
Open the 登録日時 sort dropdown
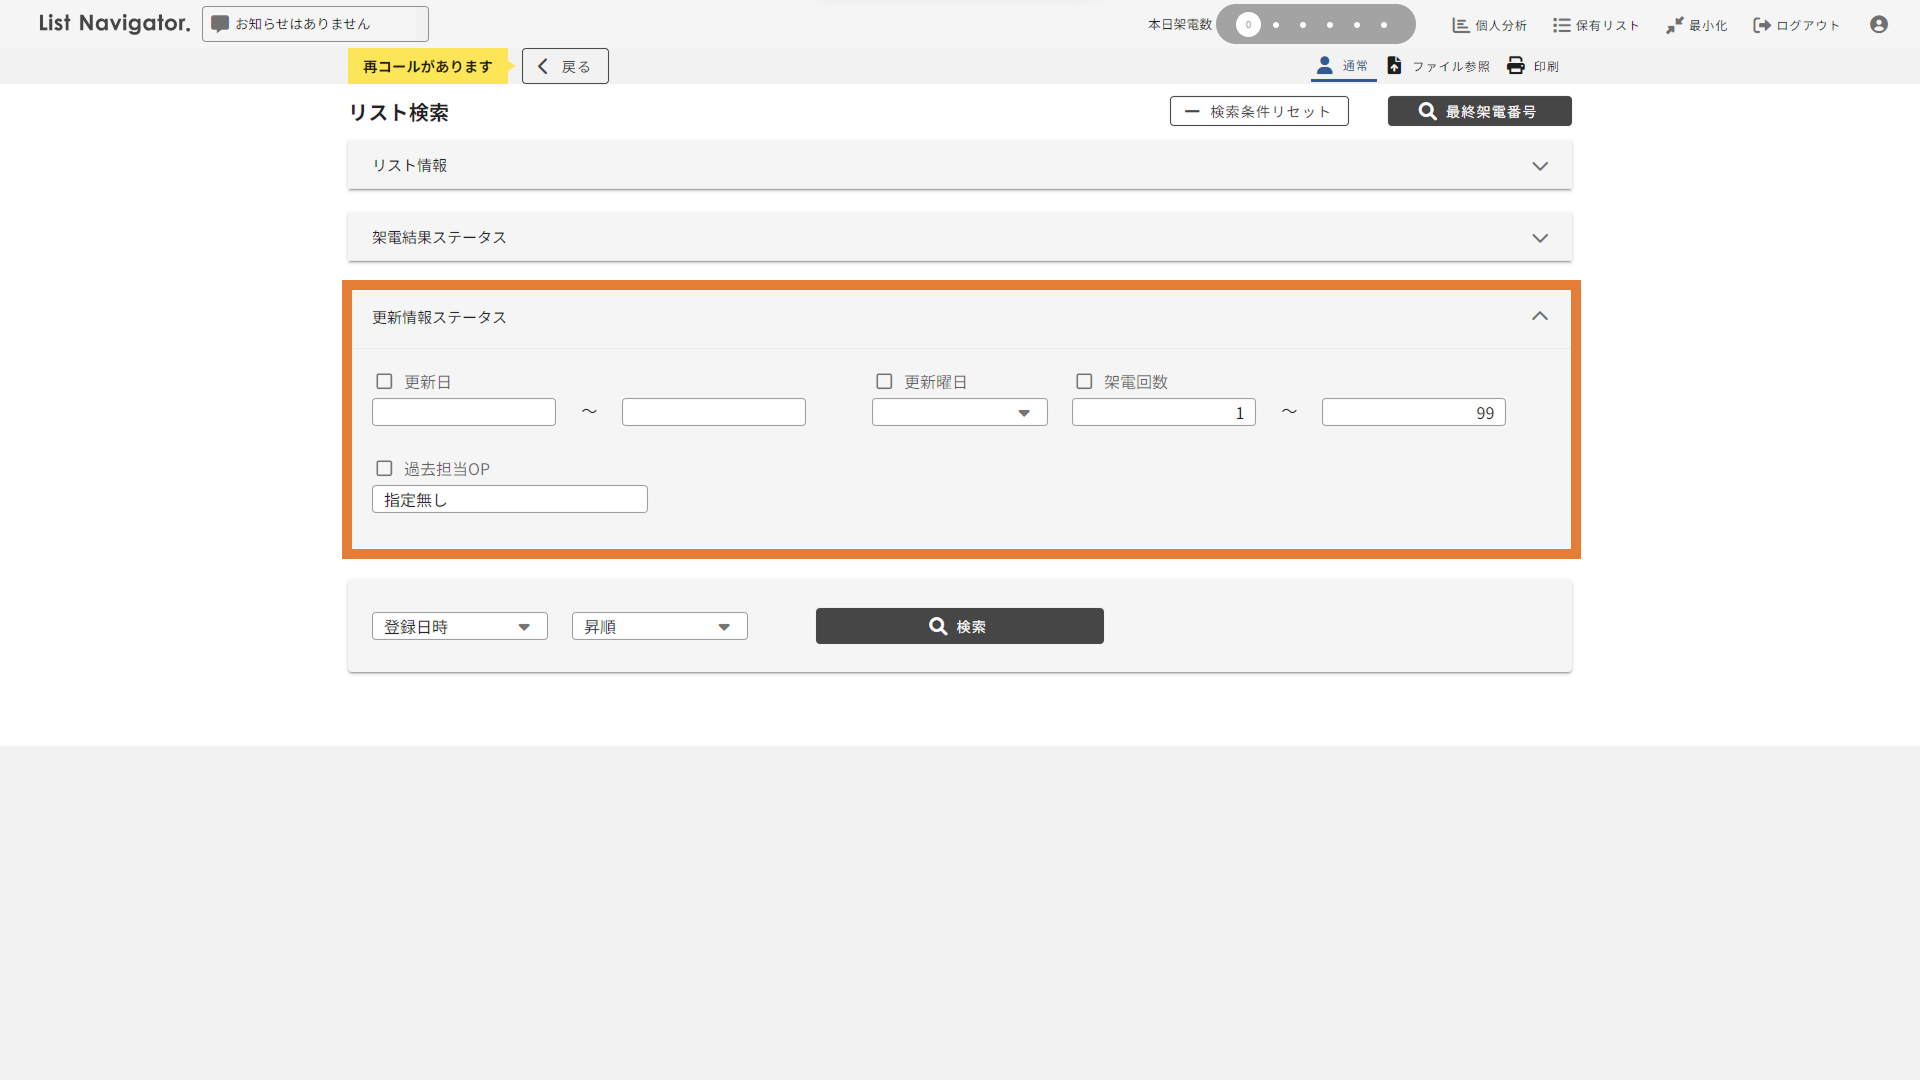(x=459, y=626)
